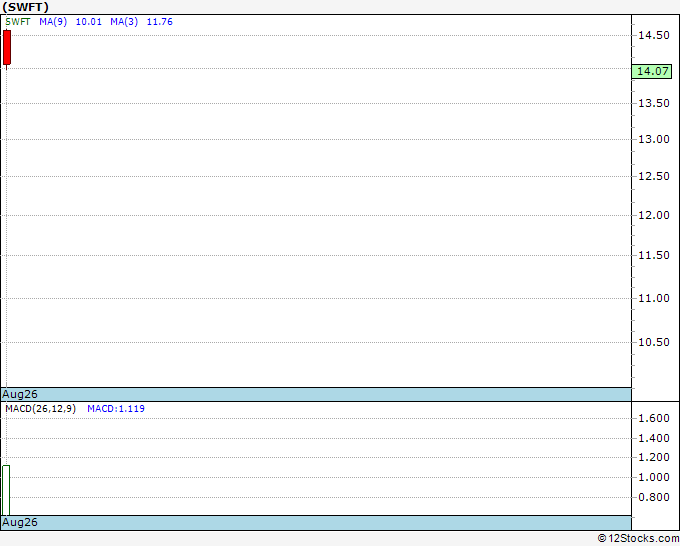This screenshot has width=680, height=546.
Task: Click the 11.00 price axis label
Action: (x=654, y=298)
